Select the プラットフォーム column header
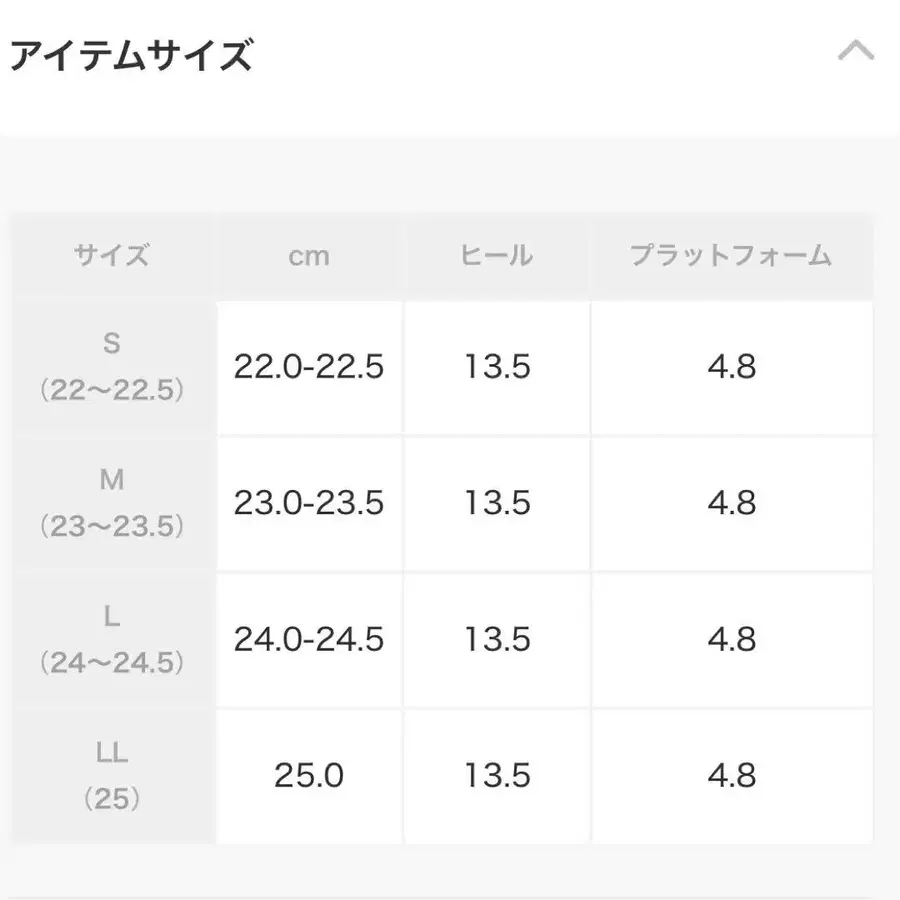Screen dimensions: 900x900 (x=731, y=256)
